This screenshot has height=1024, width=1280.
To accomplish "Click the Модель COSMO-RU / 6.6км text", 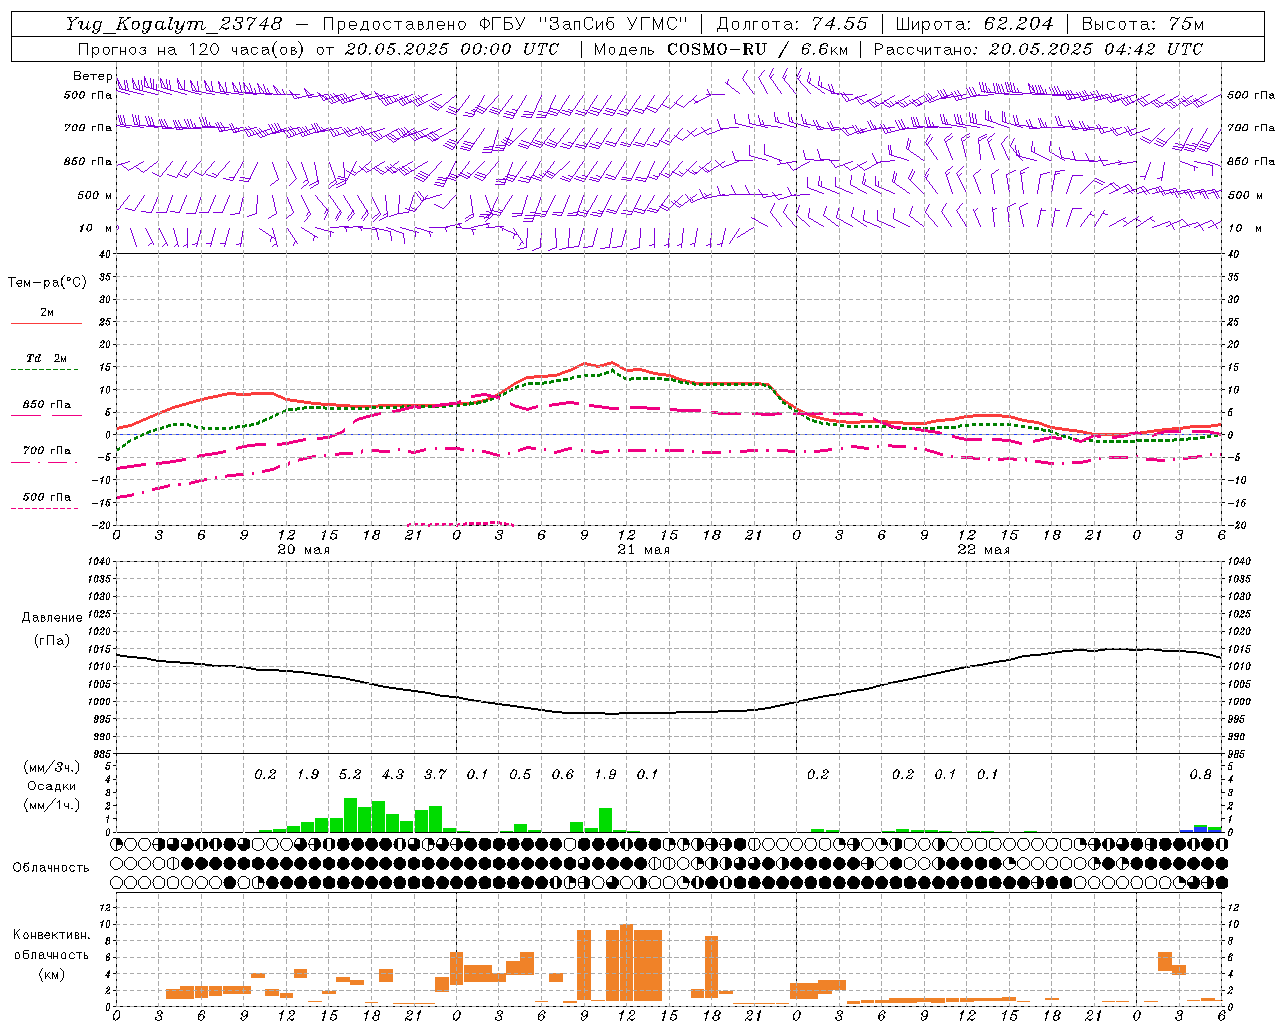I will pos(719,49).
